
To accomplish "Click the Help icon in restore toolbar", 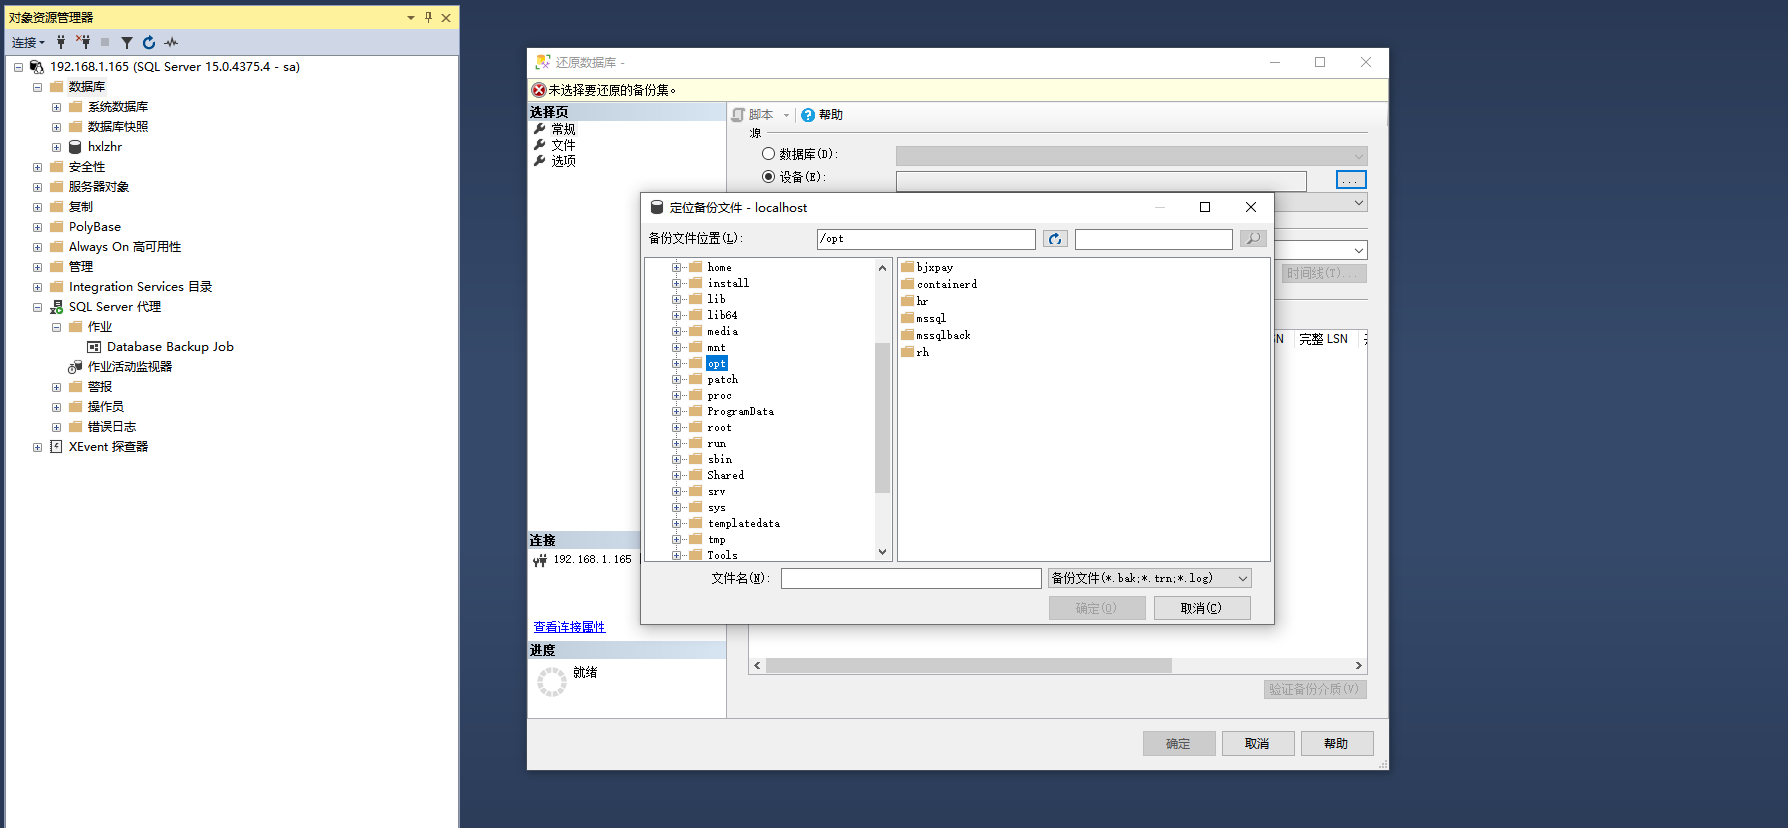I will pos(808,115).
